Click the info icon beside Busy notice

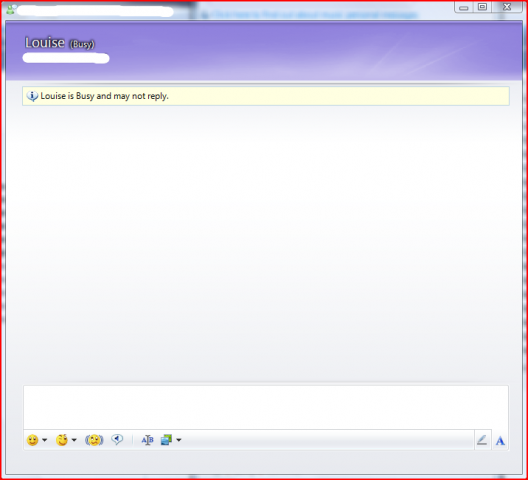[x=32, y=96]
